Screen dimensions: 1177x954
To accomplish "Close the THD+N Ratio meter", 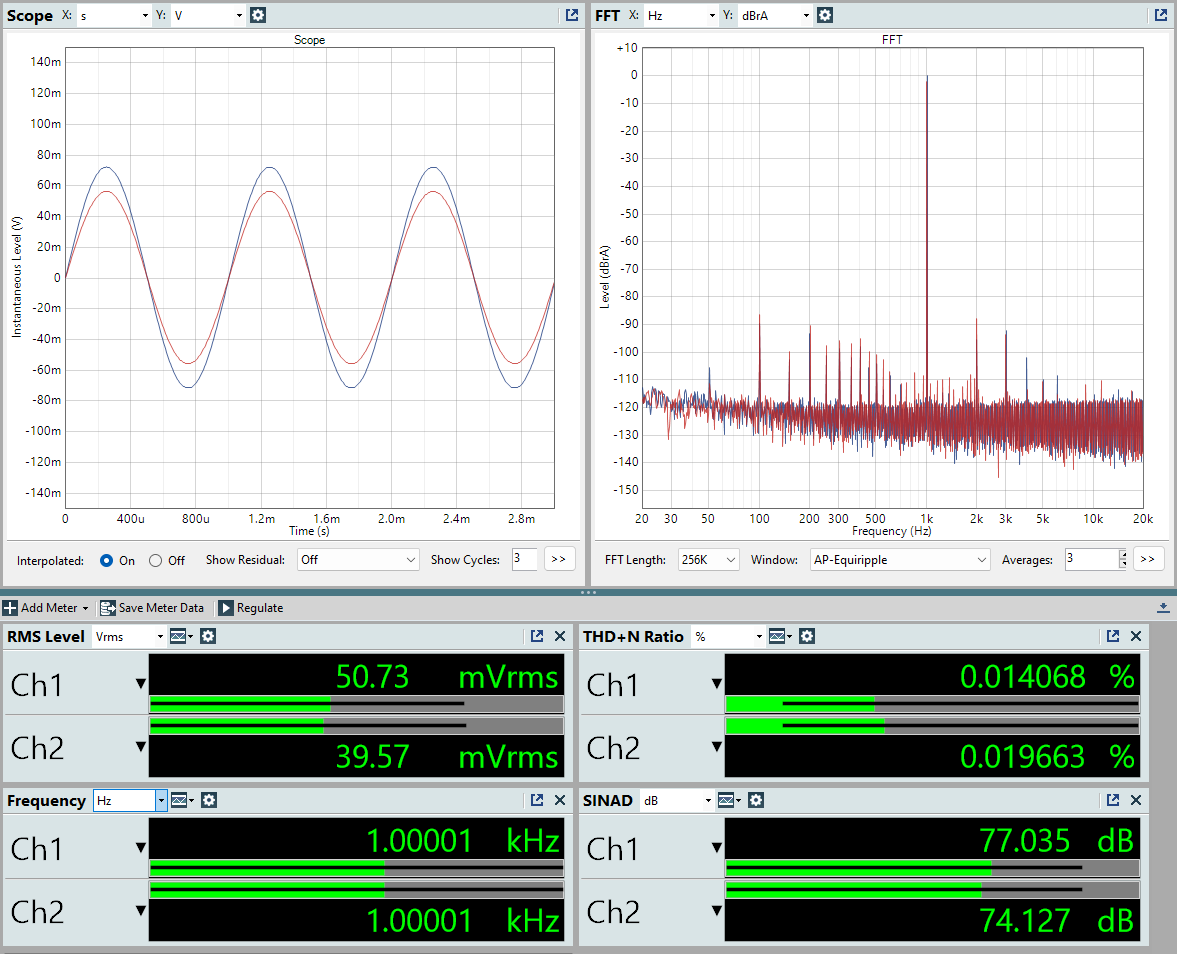I will (x=1136, y=636).
